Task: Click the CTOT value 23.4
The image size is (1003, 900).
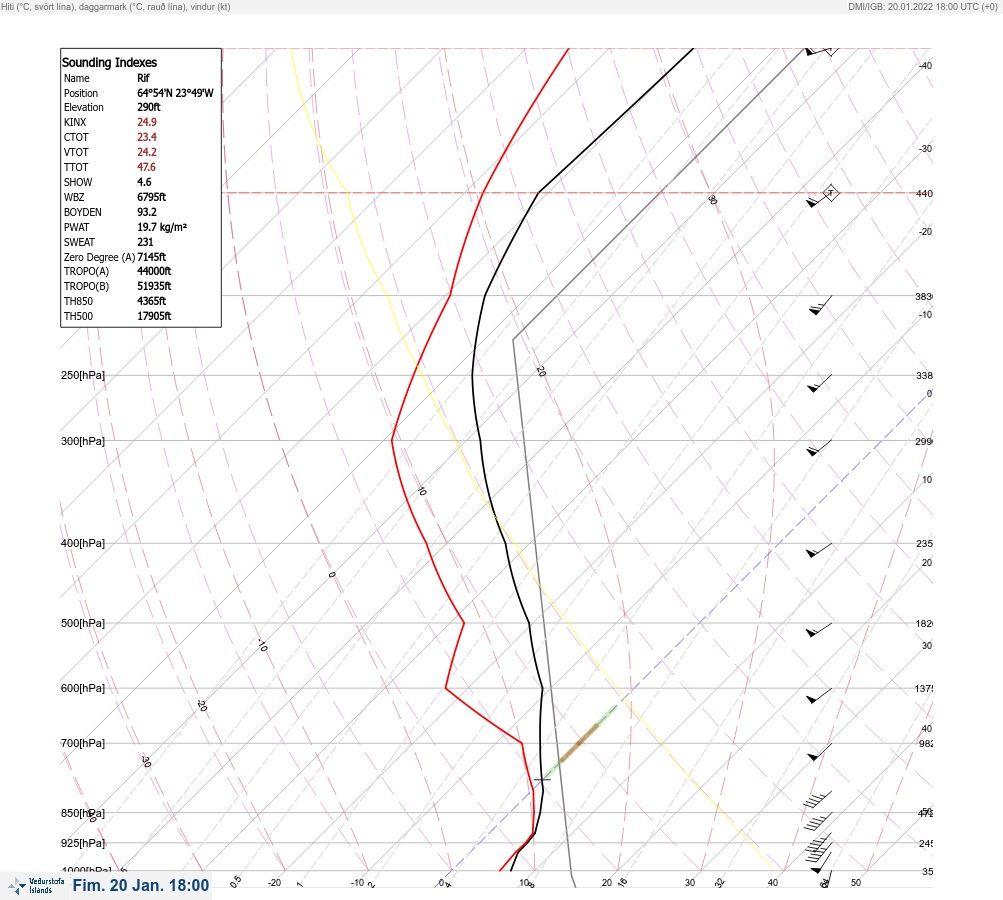Action: (147, 137)
